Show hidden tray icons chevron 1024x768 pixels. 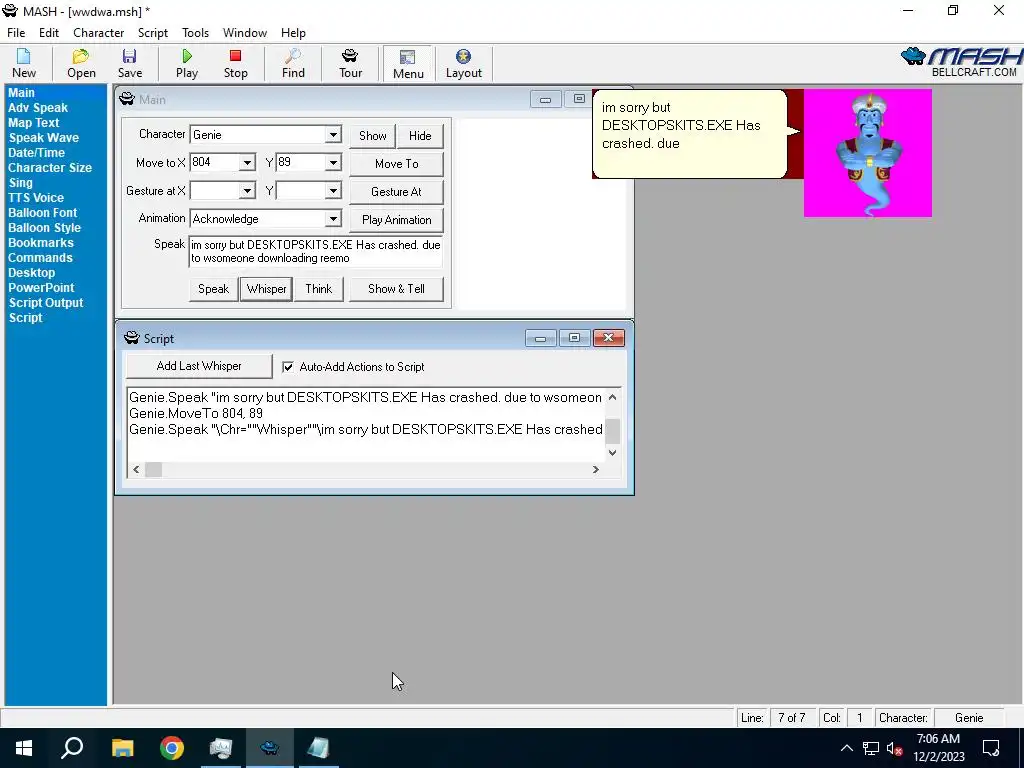846,748
